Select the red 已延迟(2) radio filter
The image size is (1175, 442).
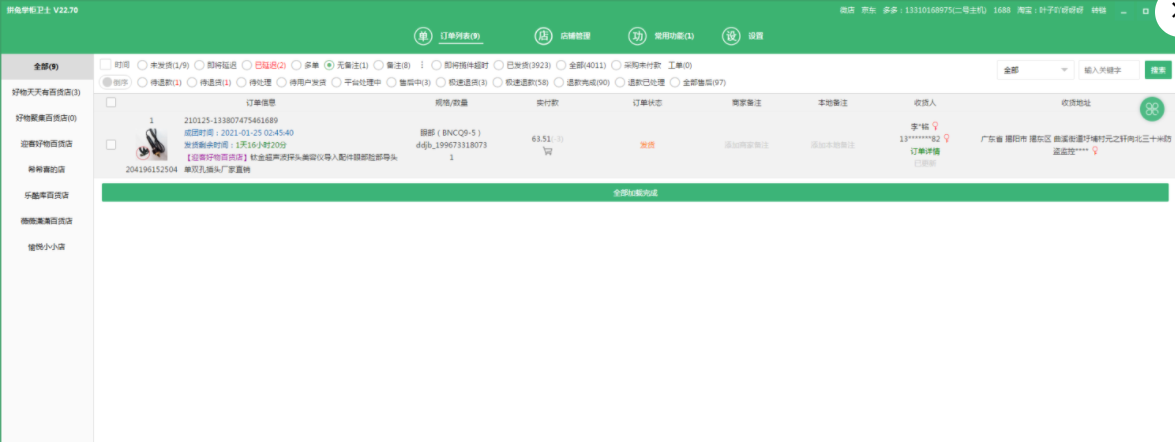coord(247,65)
